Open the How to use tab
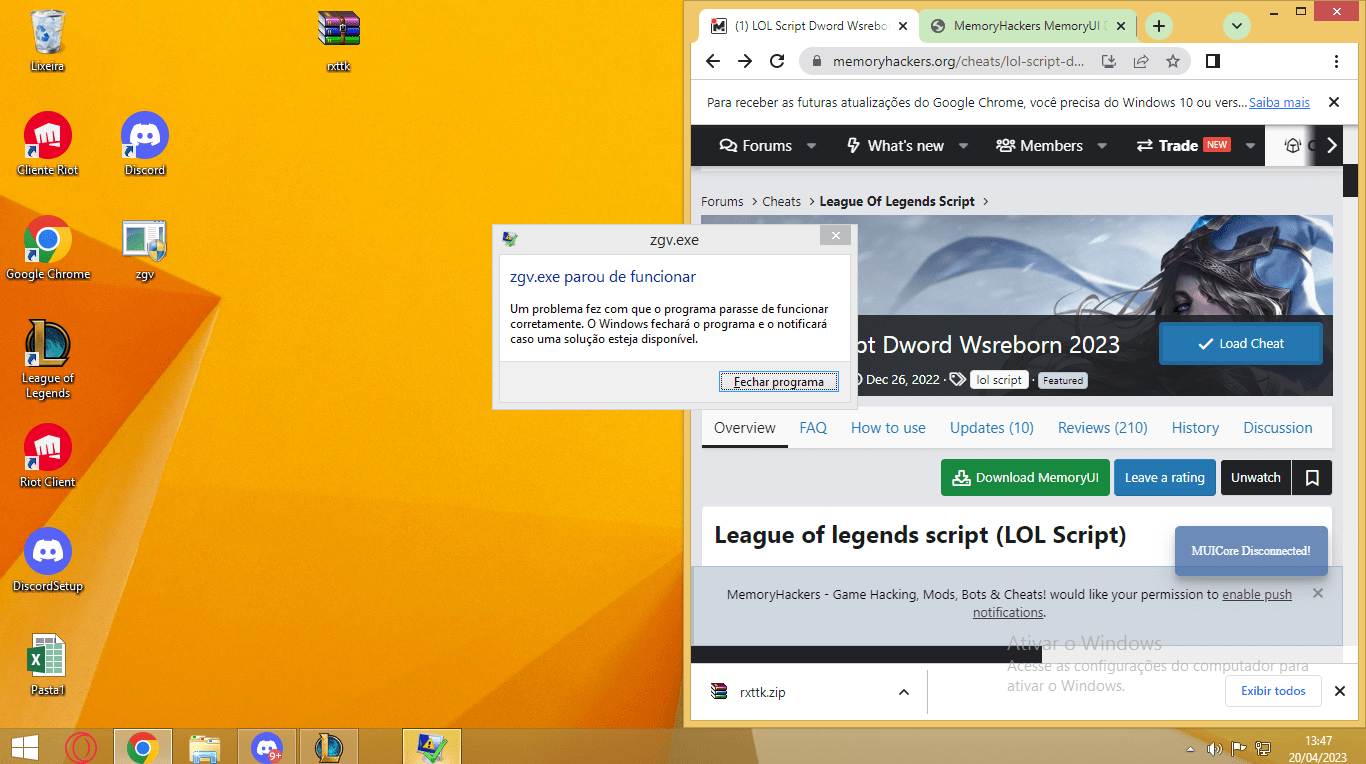Screen dimensions: 1366x764 click(x=888, y=428)
